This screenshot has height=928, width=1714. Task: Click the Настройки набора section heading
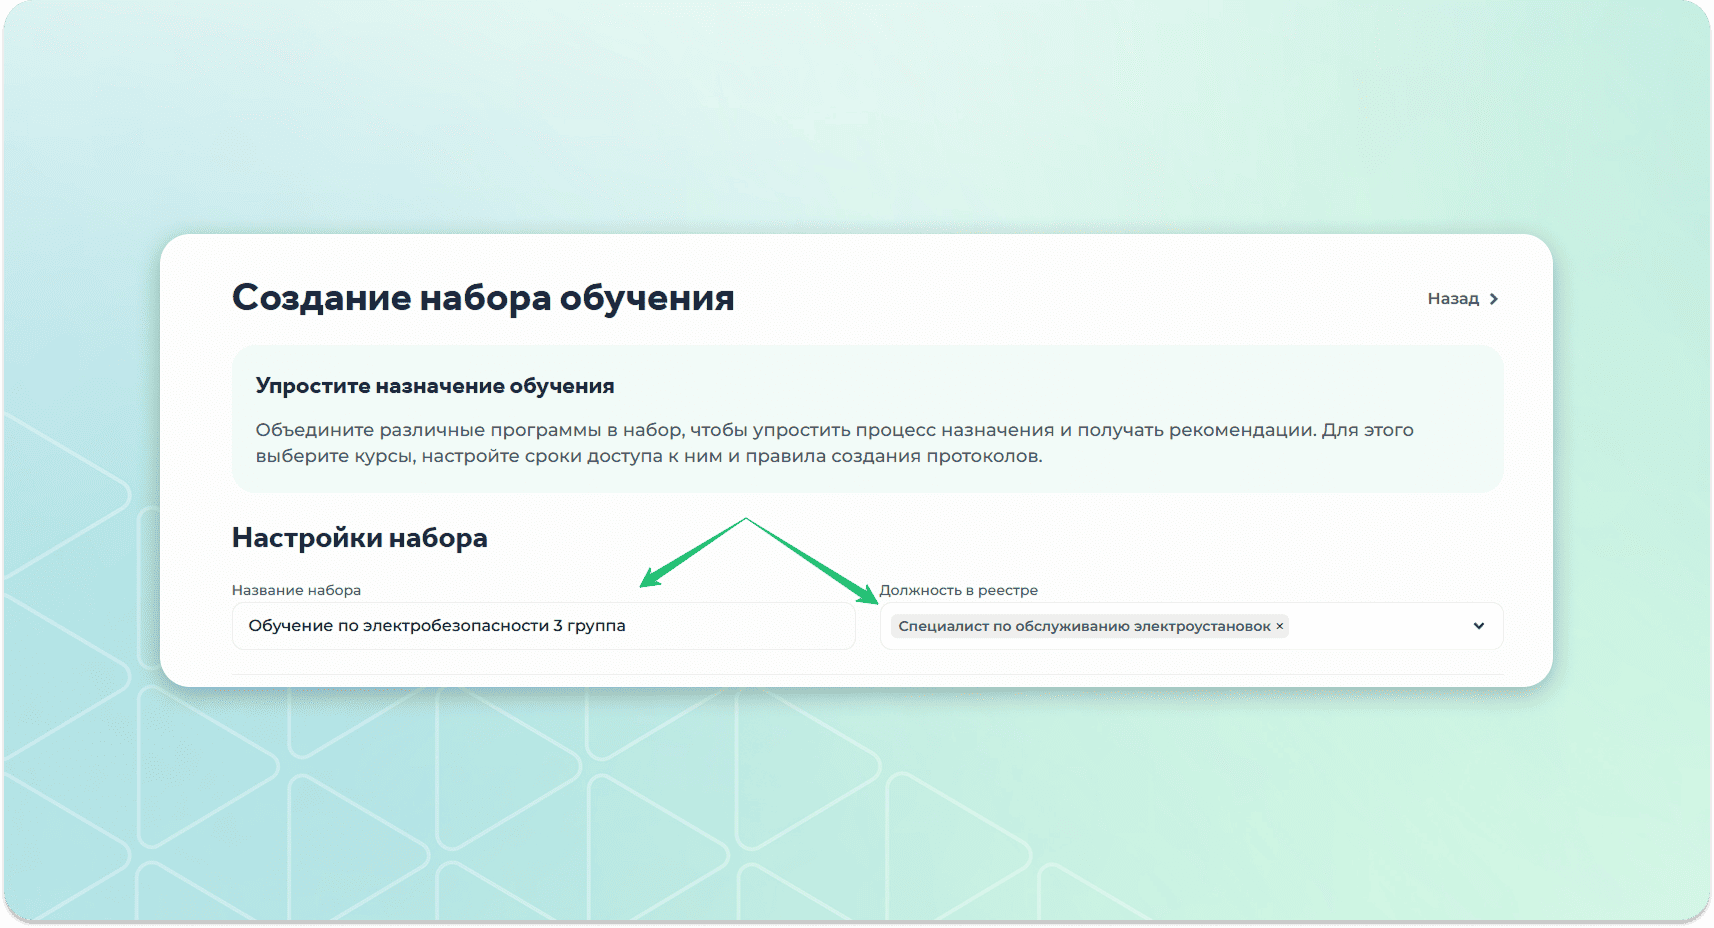coord(360,538)
